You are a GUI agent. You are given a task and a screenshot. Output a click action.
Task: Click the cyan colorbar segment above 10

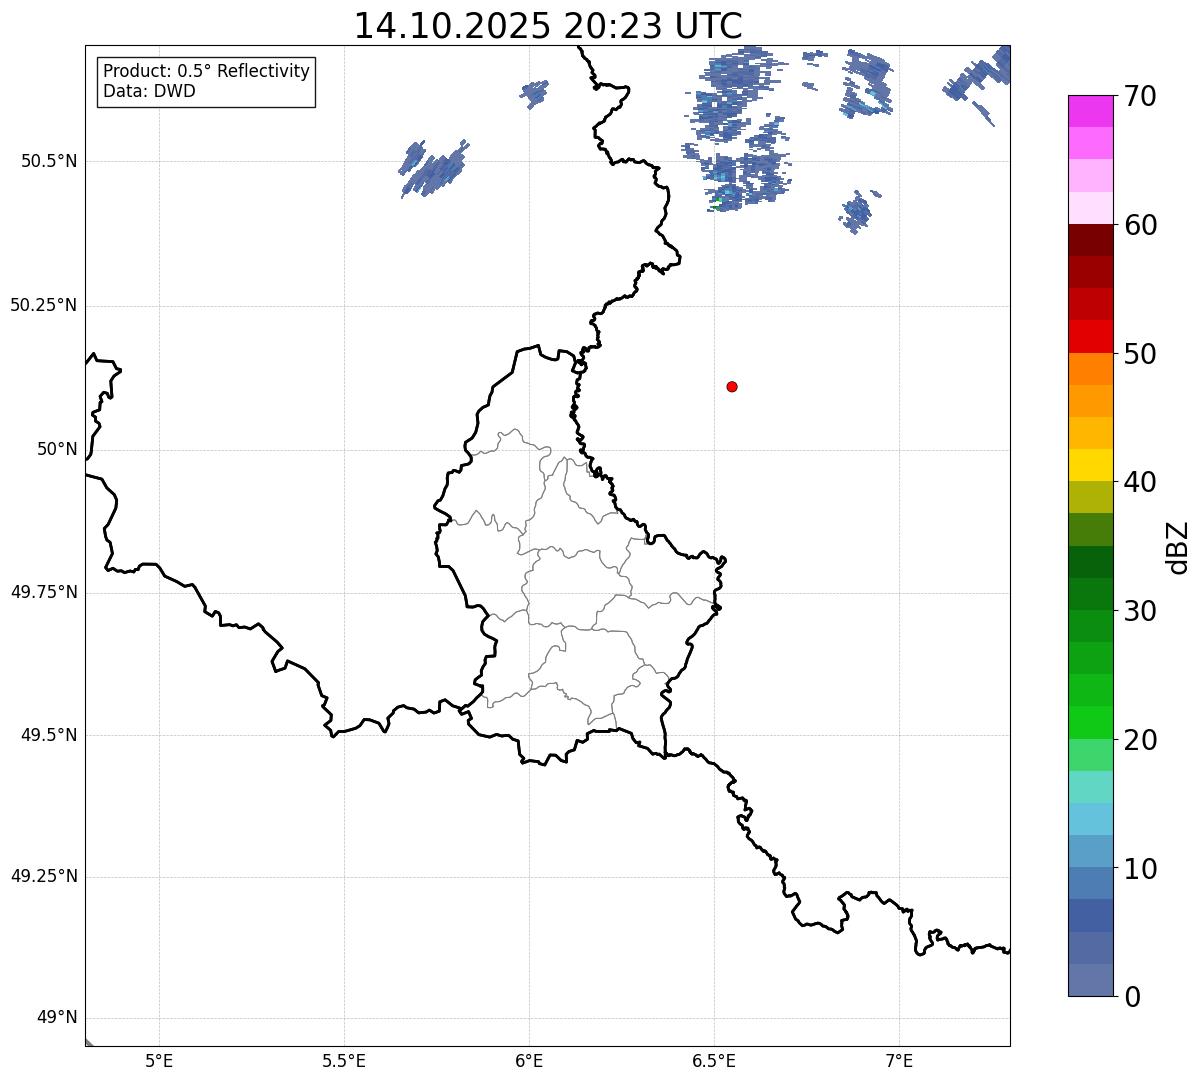[1090, 819]
